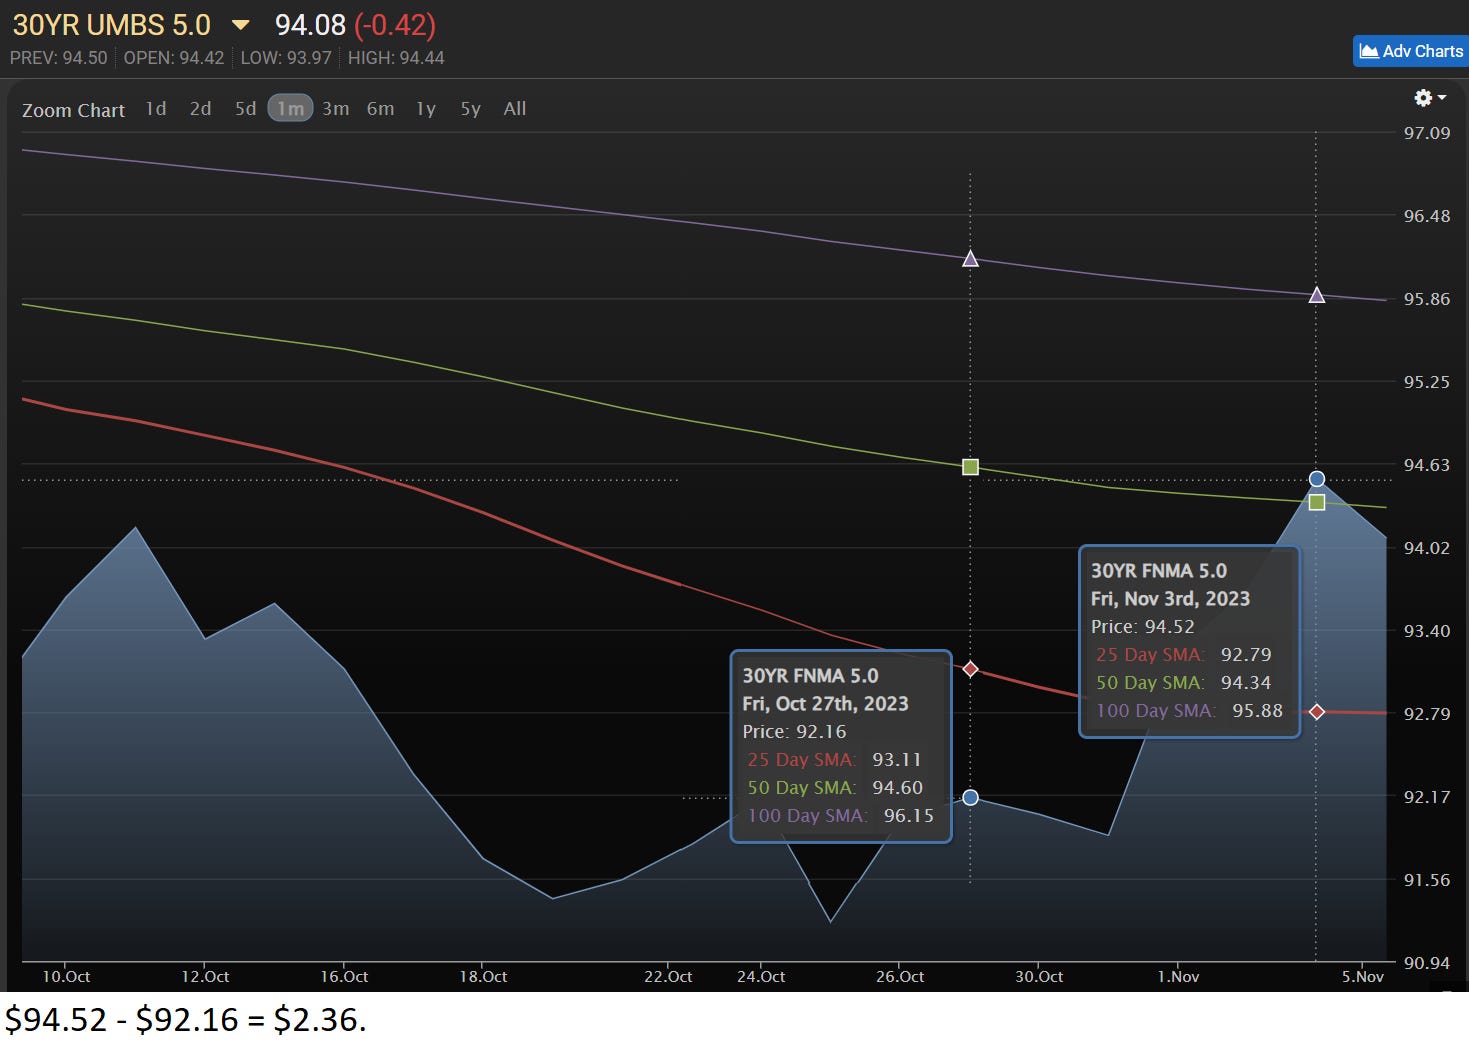Select the 5y zoom range
This screenshot has height=1042, width=1469.
[470, 109]
